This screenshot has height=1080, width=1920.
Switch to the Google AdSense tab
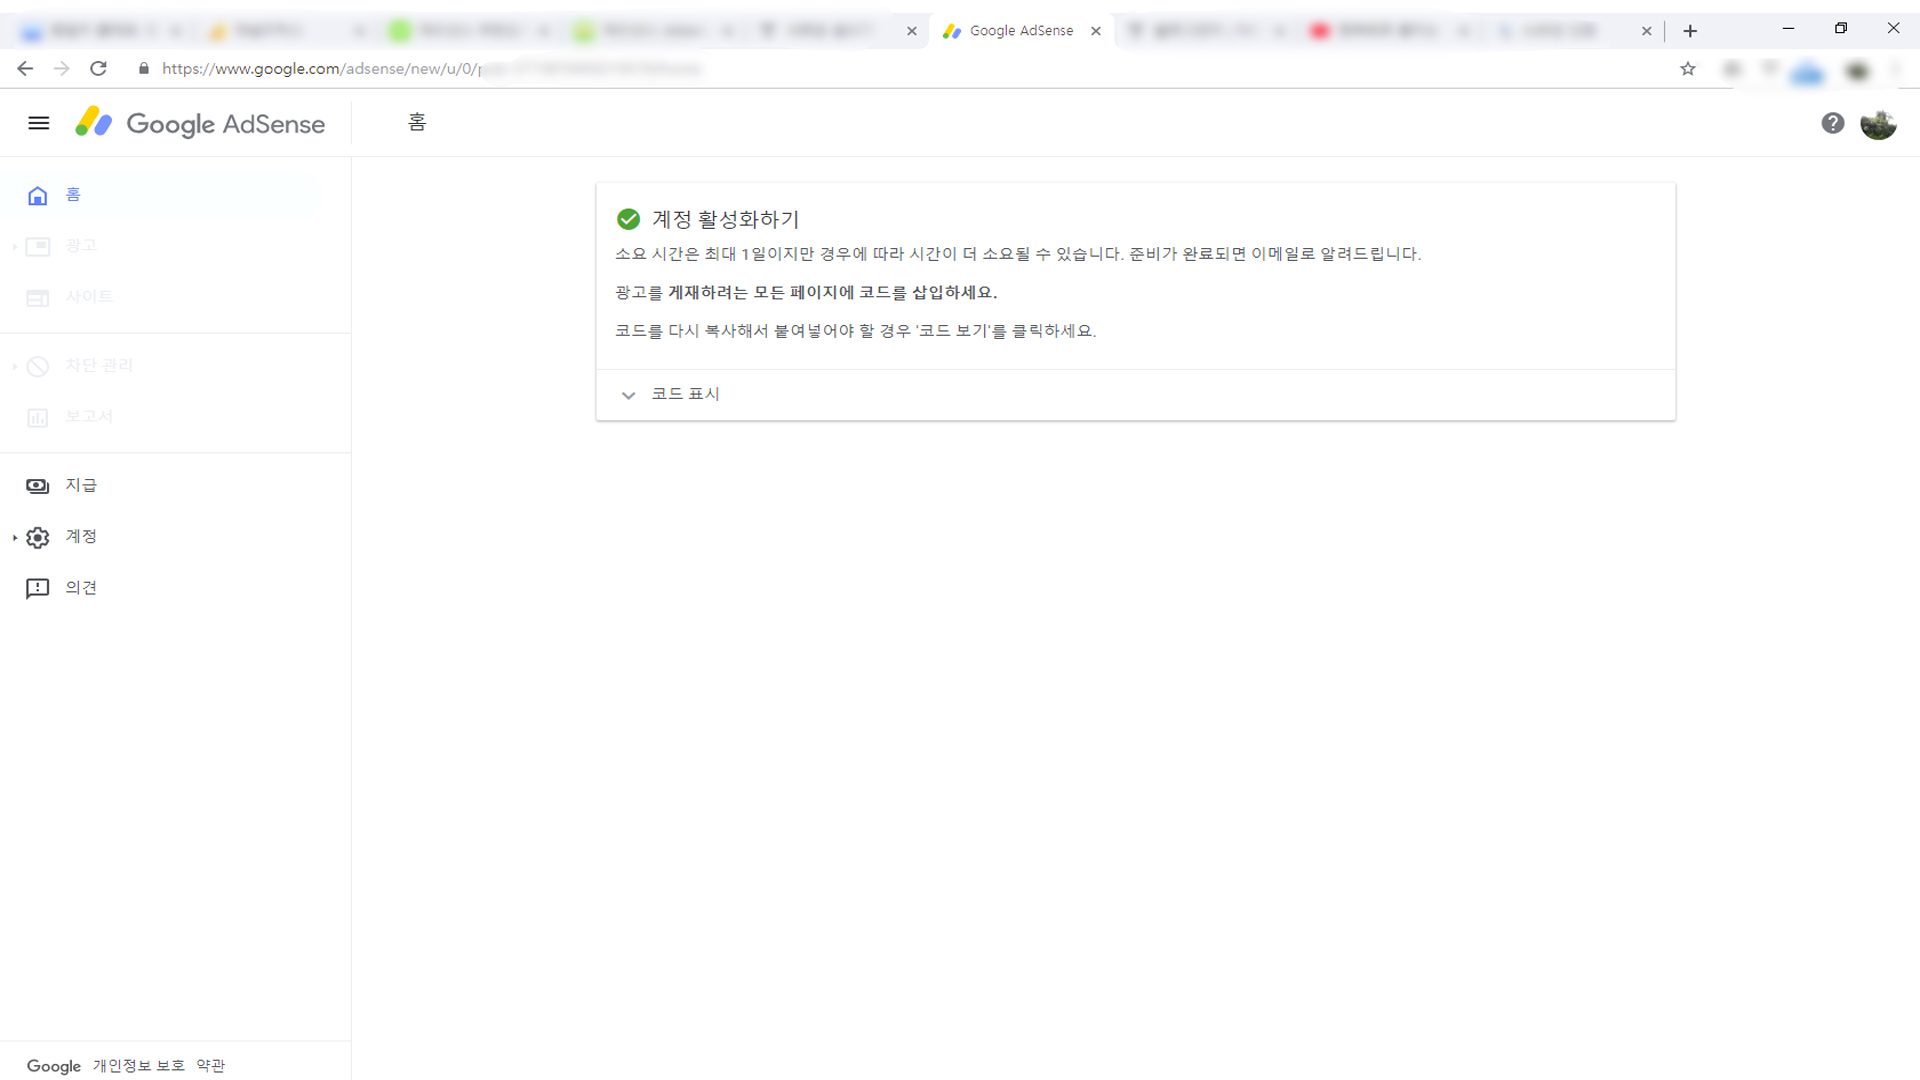click(x=1020, y=31)
